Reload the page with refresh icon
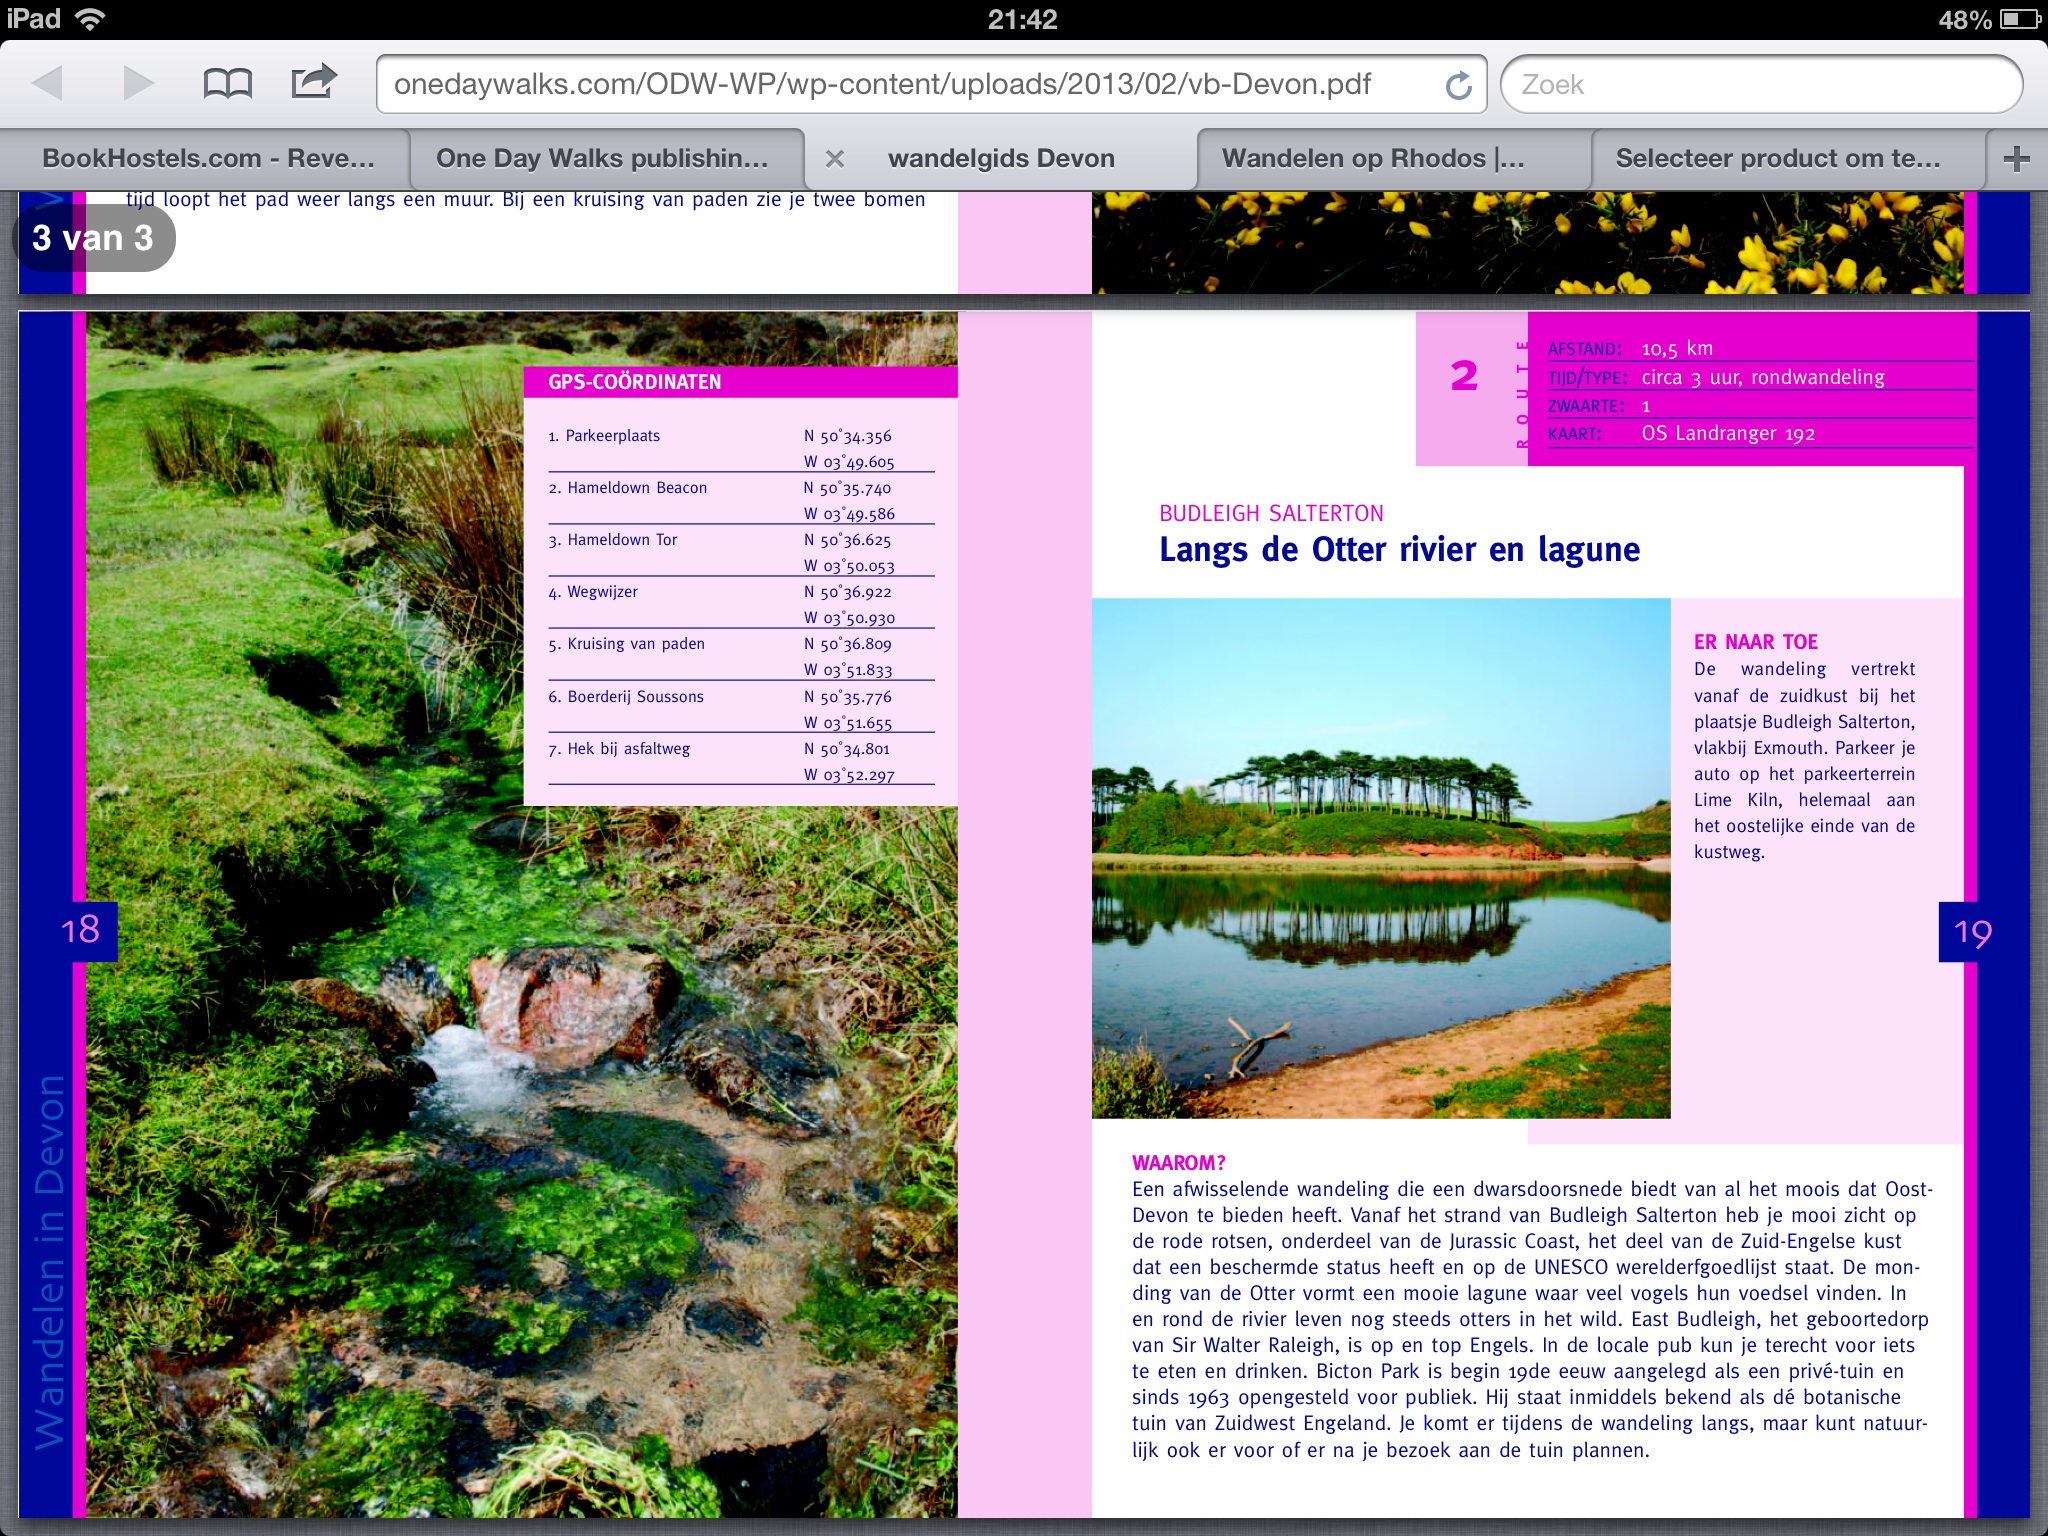Viewport: 2048px width, 1536px height. pos(1458,85)
